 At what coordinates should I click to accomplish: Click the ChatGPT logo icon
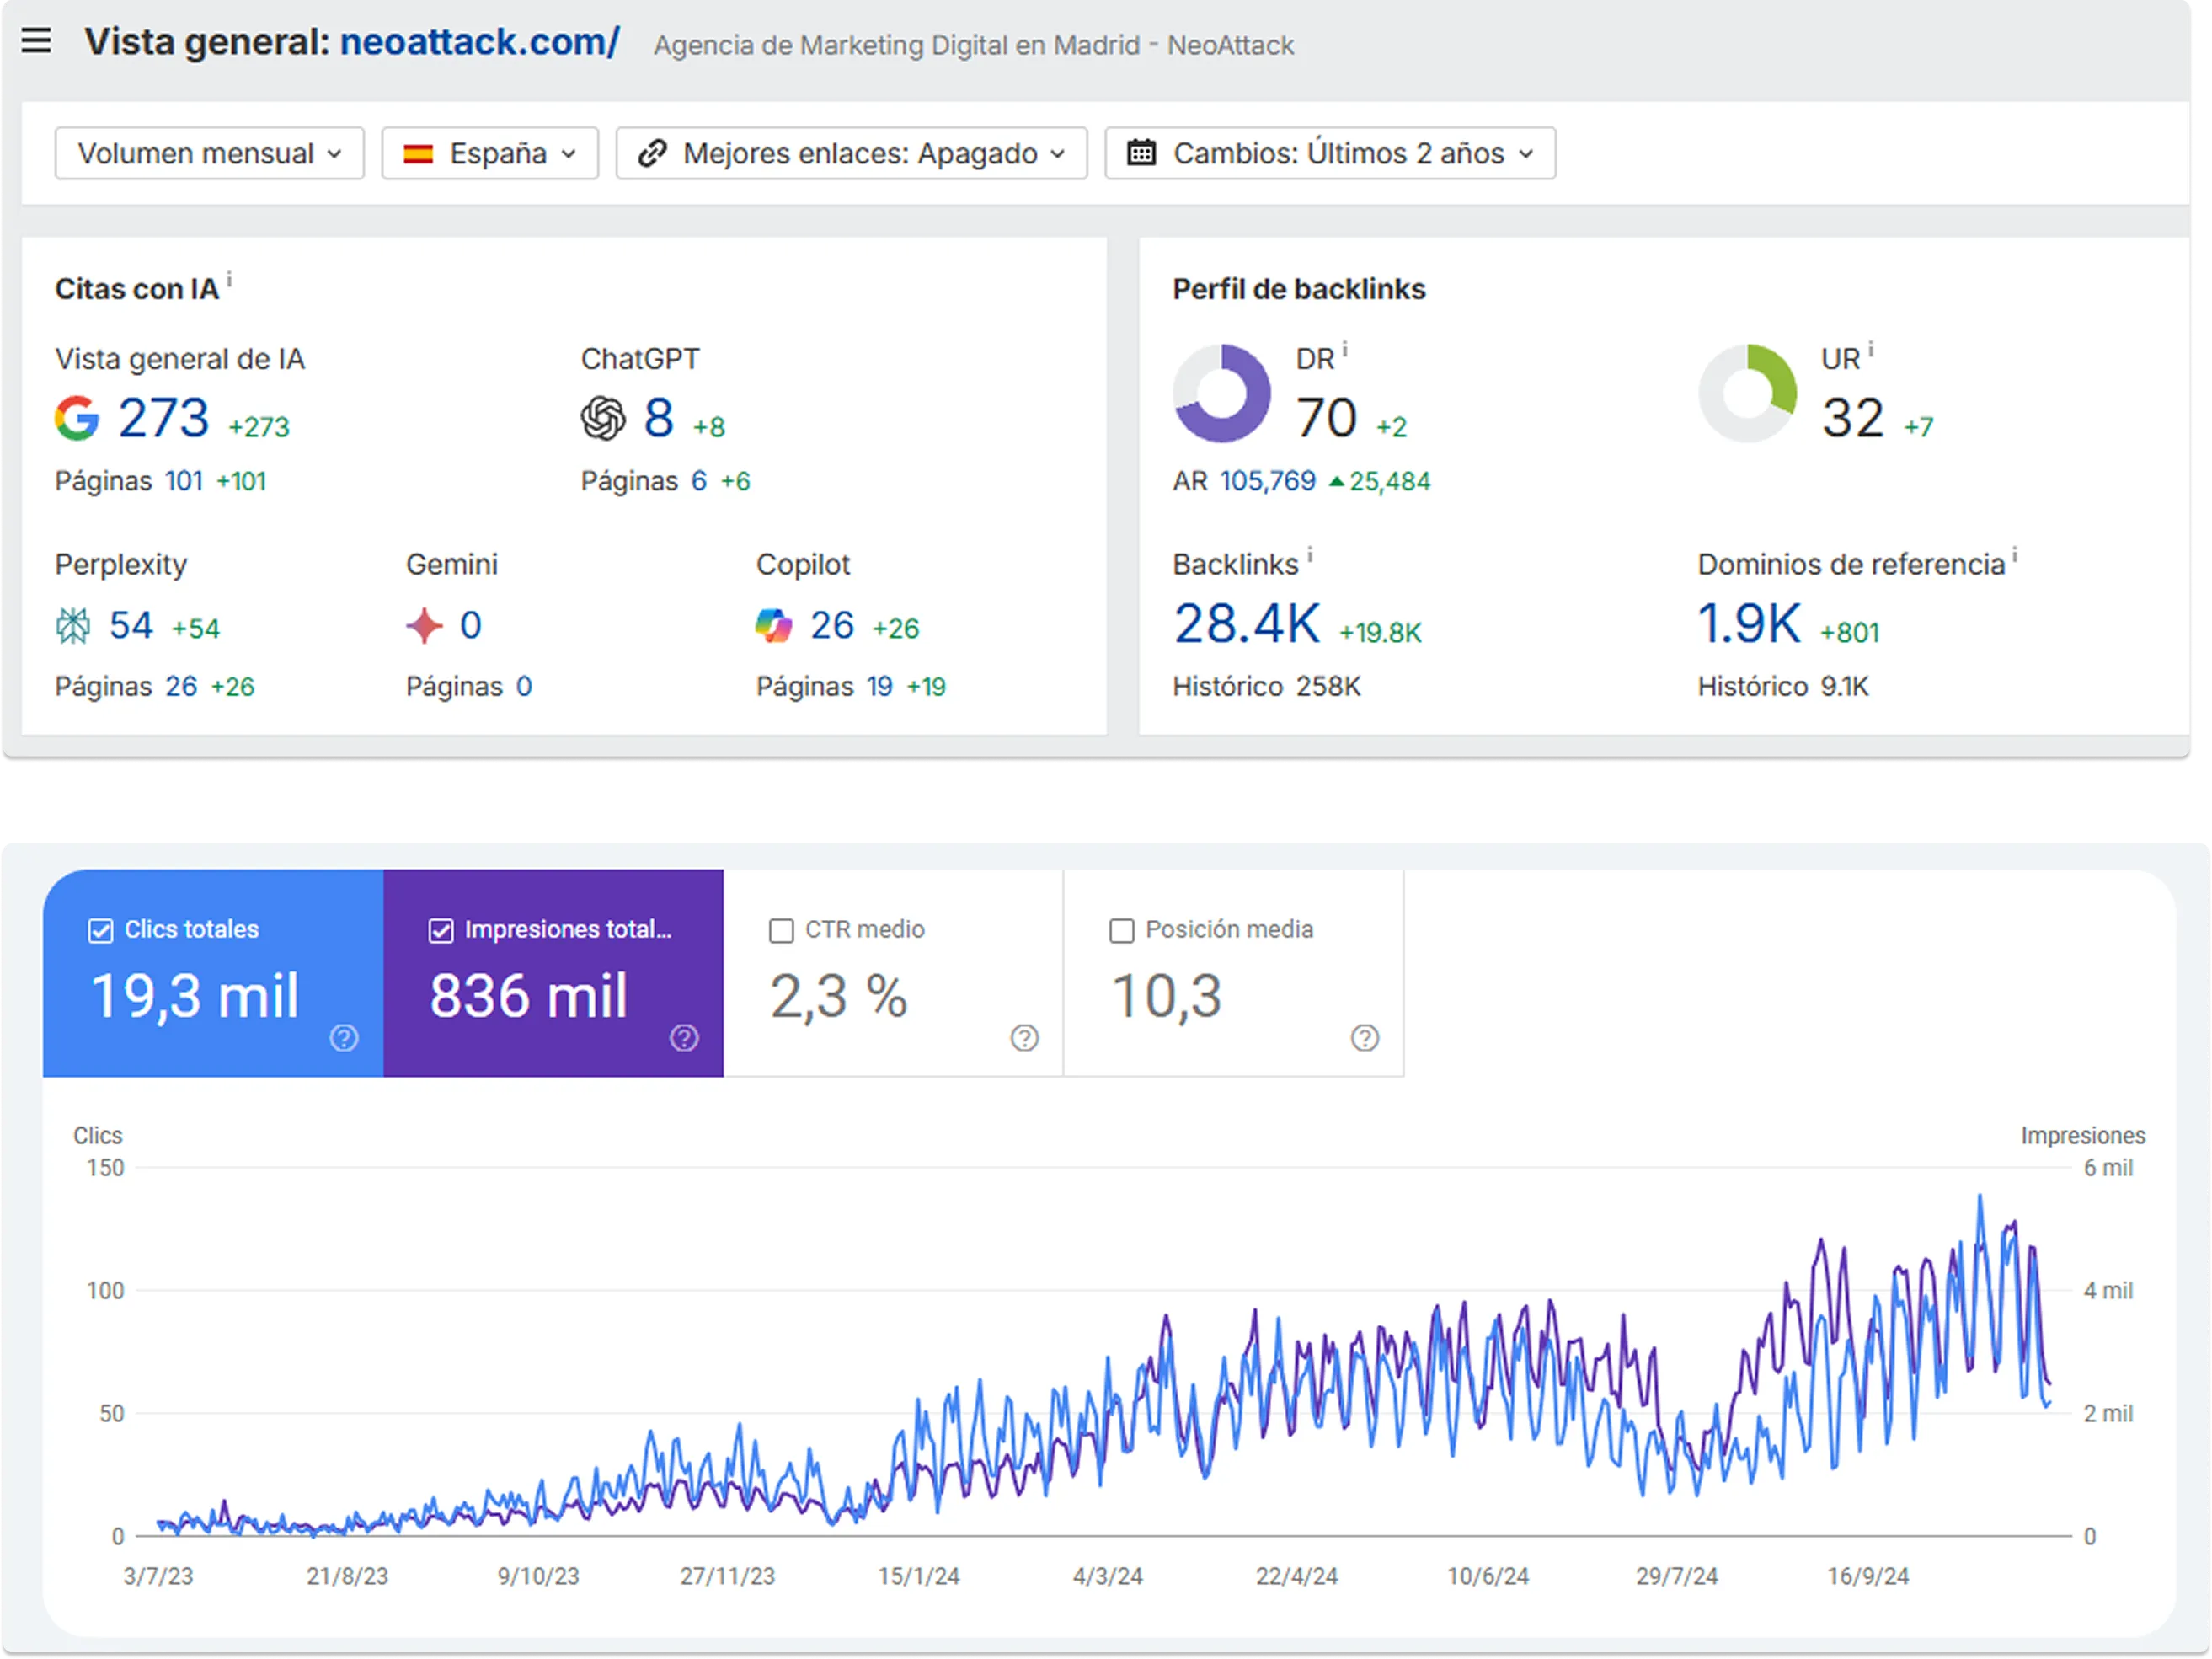pyautogui.click(x=603, y=418)
